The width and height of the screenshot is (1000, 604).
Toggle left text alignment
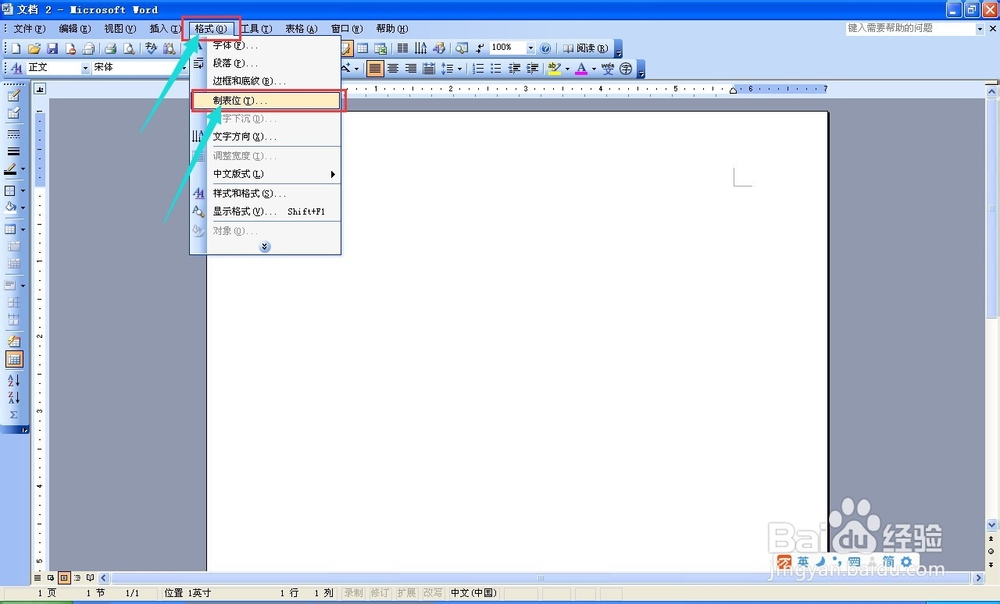(x=375, y=68)
